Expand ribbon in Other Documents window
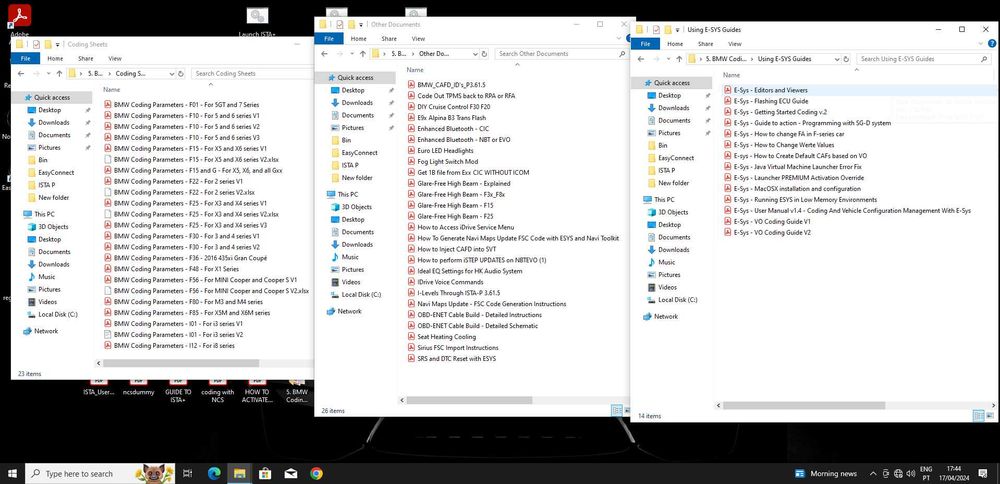1000x484 pixels. pyautogui.click(x=618, y=39)
